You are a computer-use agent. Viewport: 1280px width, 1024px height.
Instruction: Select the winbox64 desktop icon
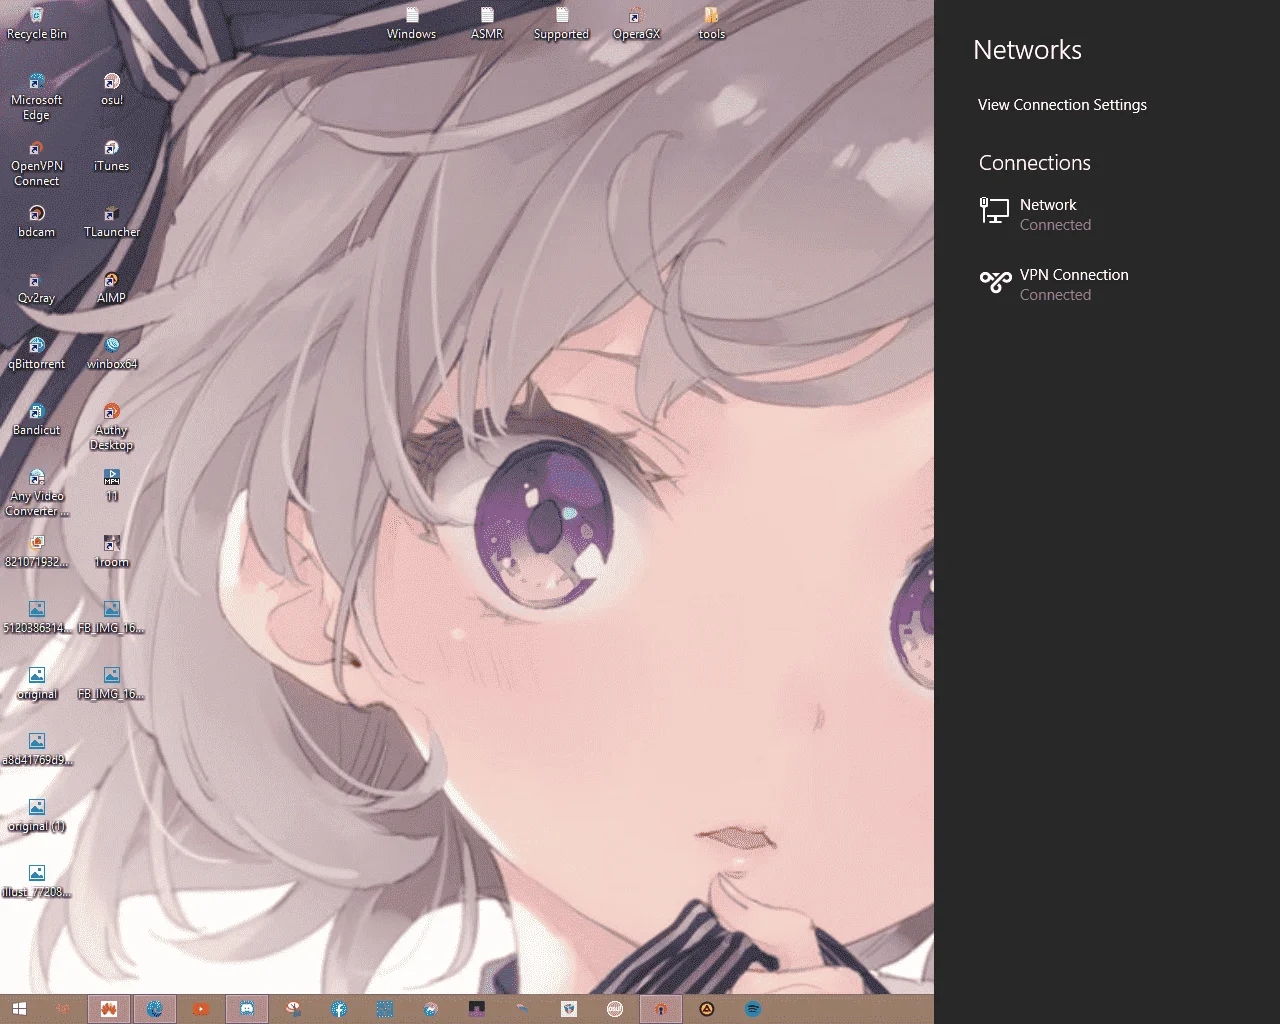coord(112,354)
